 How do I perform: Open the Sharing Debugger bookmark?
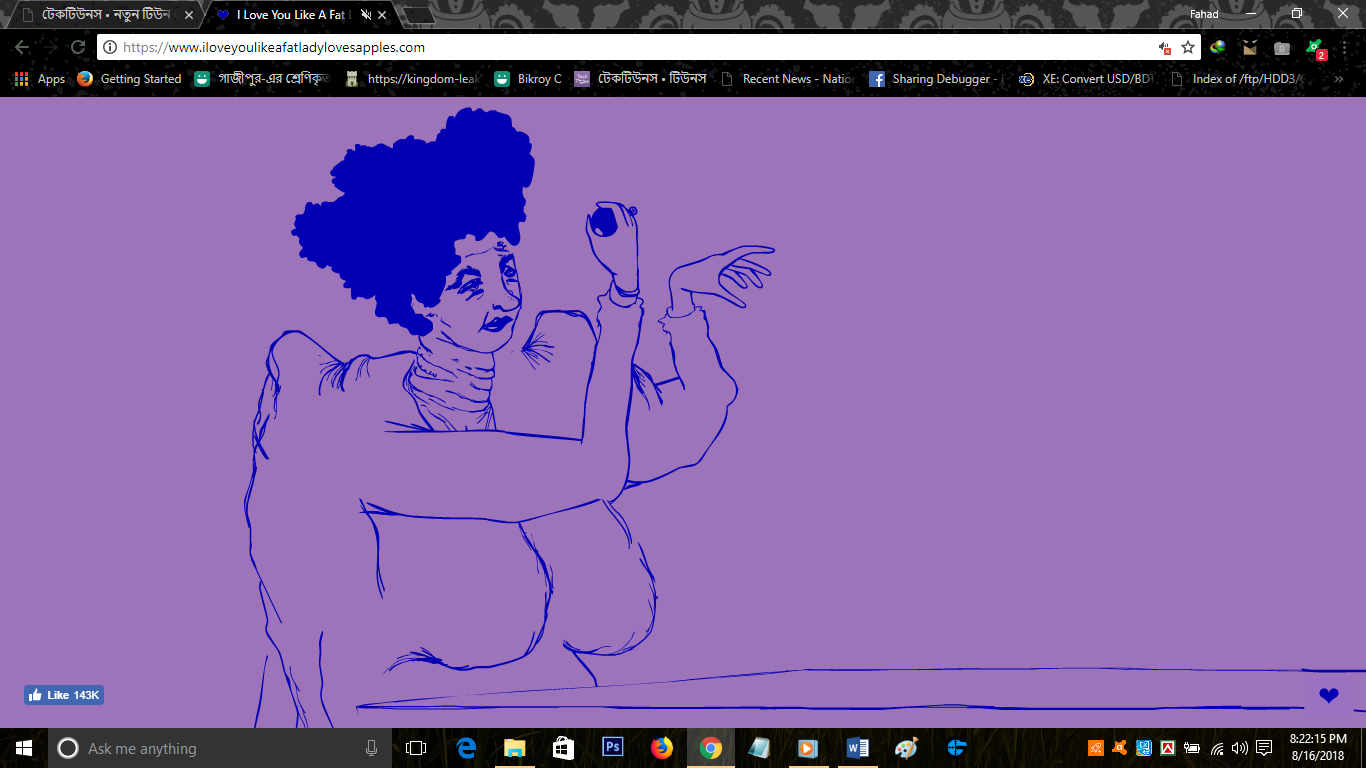[934, 79]
